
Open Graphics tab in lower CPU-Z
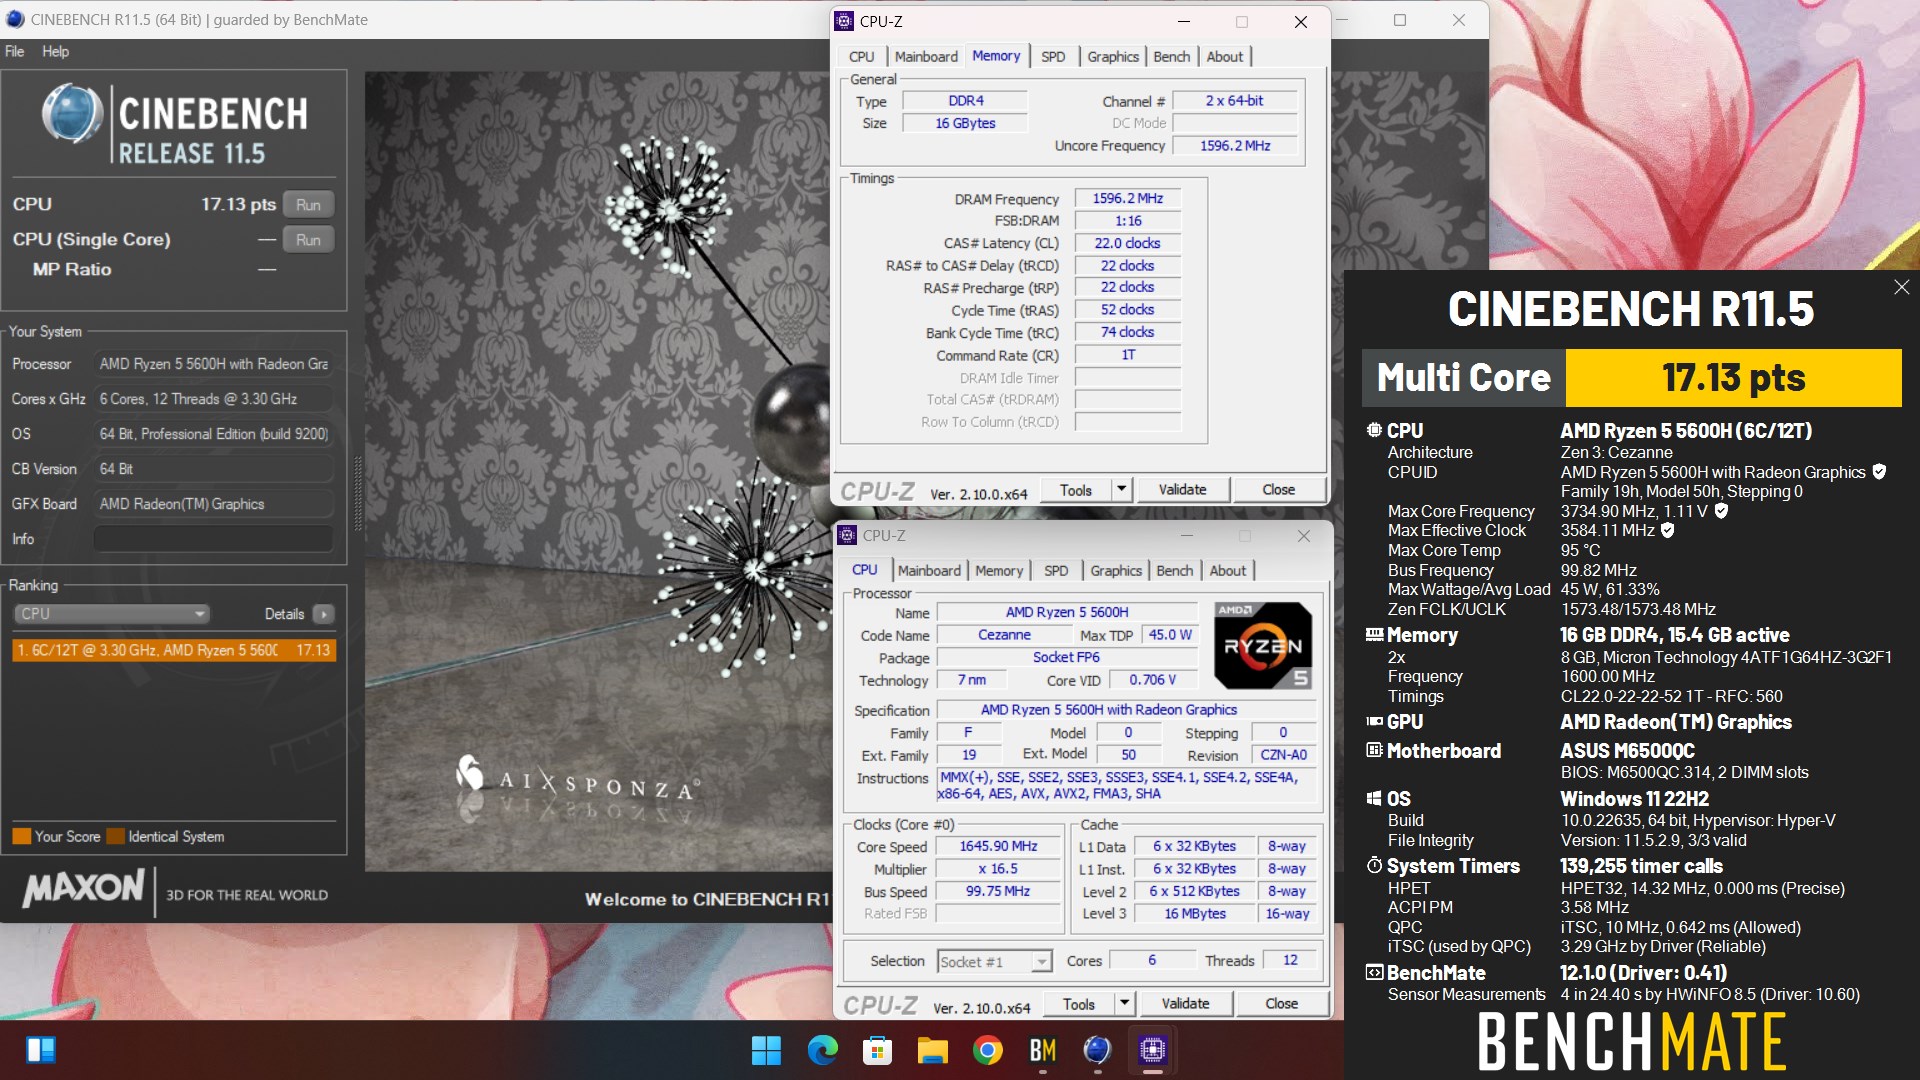click(1115, 570)
